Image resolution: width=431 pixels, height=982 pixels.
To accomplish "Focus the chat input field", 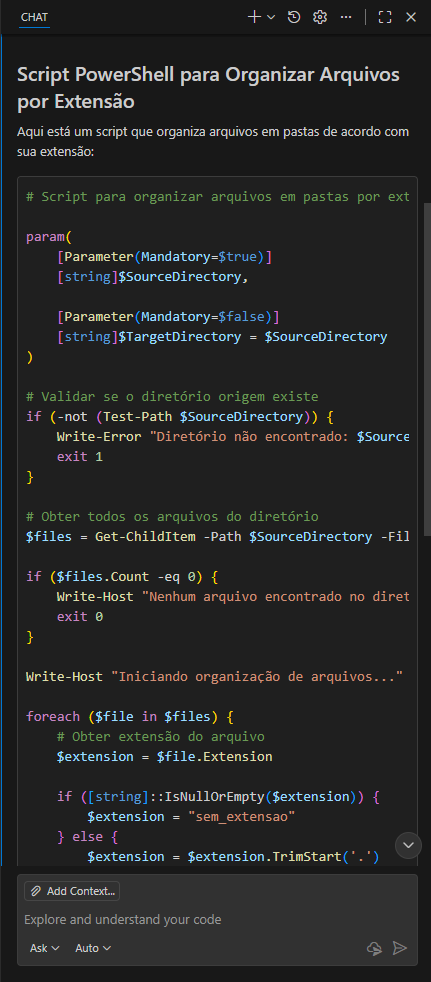I will 217,919.
